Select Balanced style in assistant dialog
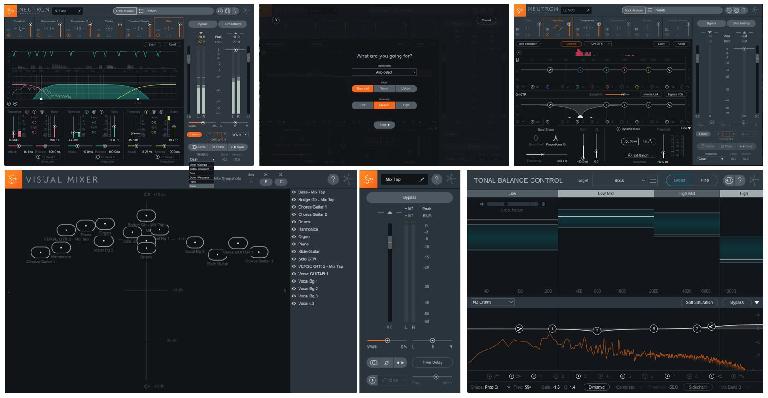 tap(362, 89)
